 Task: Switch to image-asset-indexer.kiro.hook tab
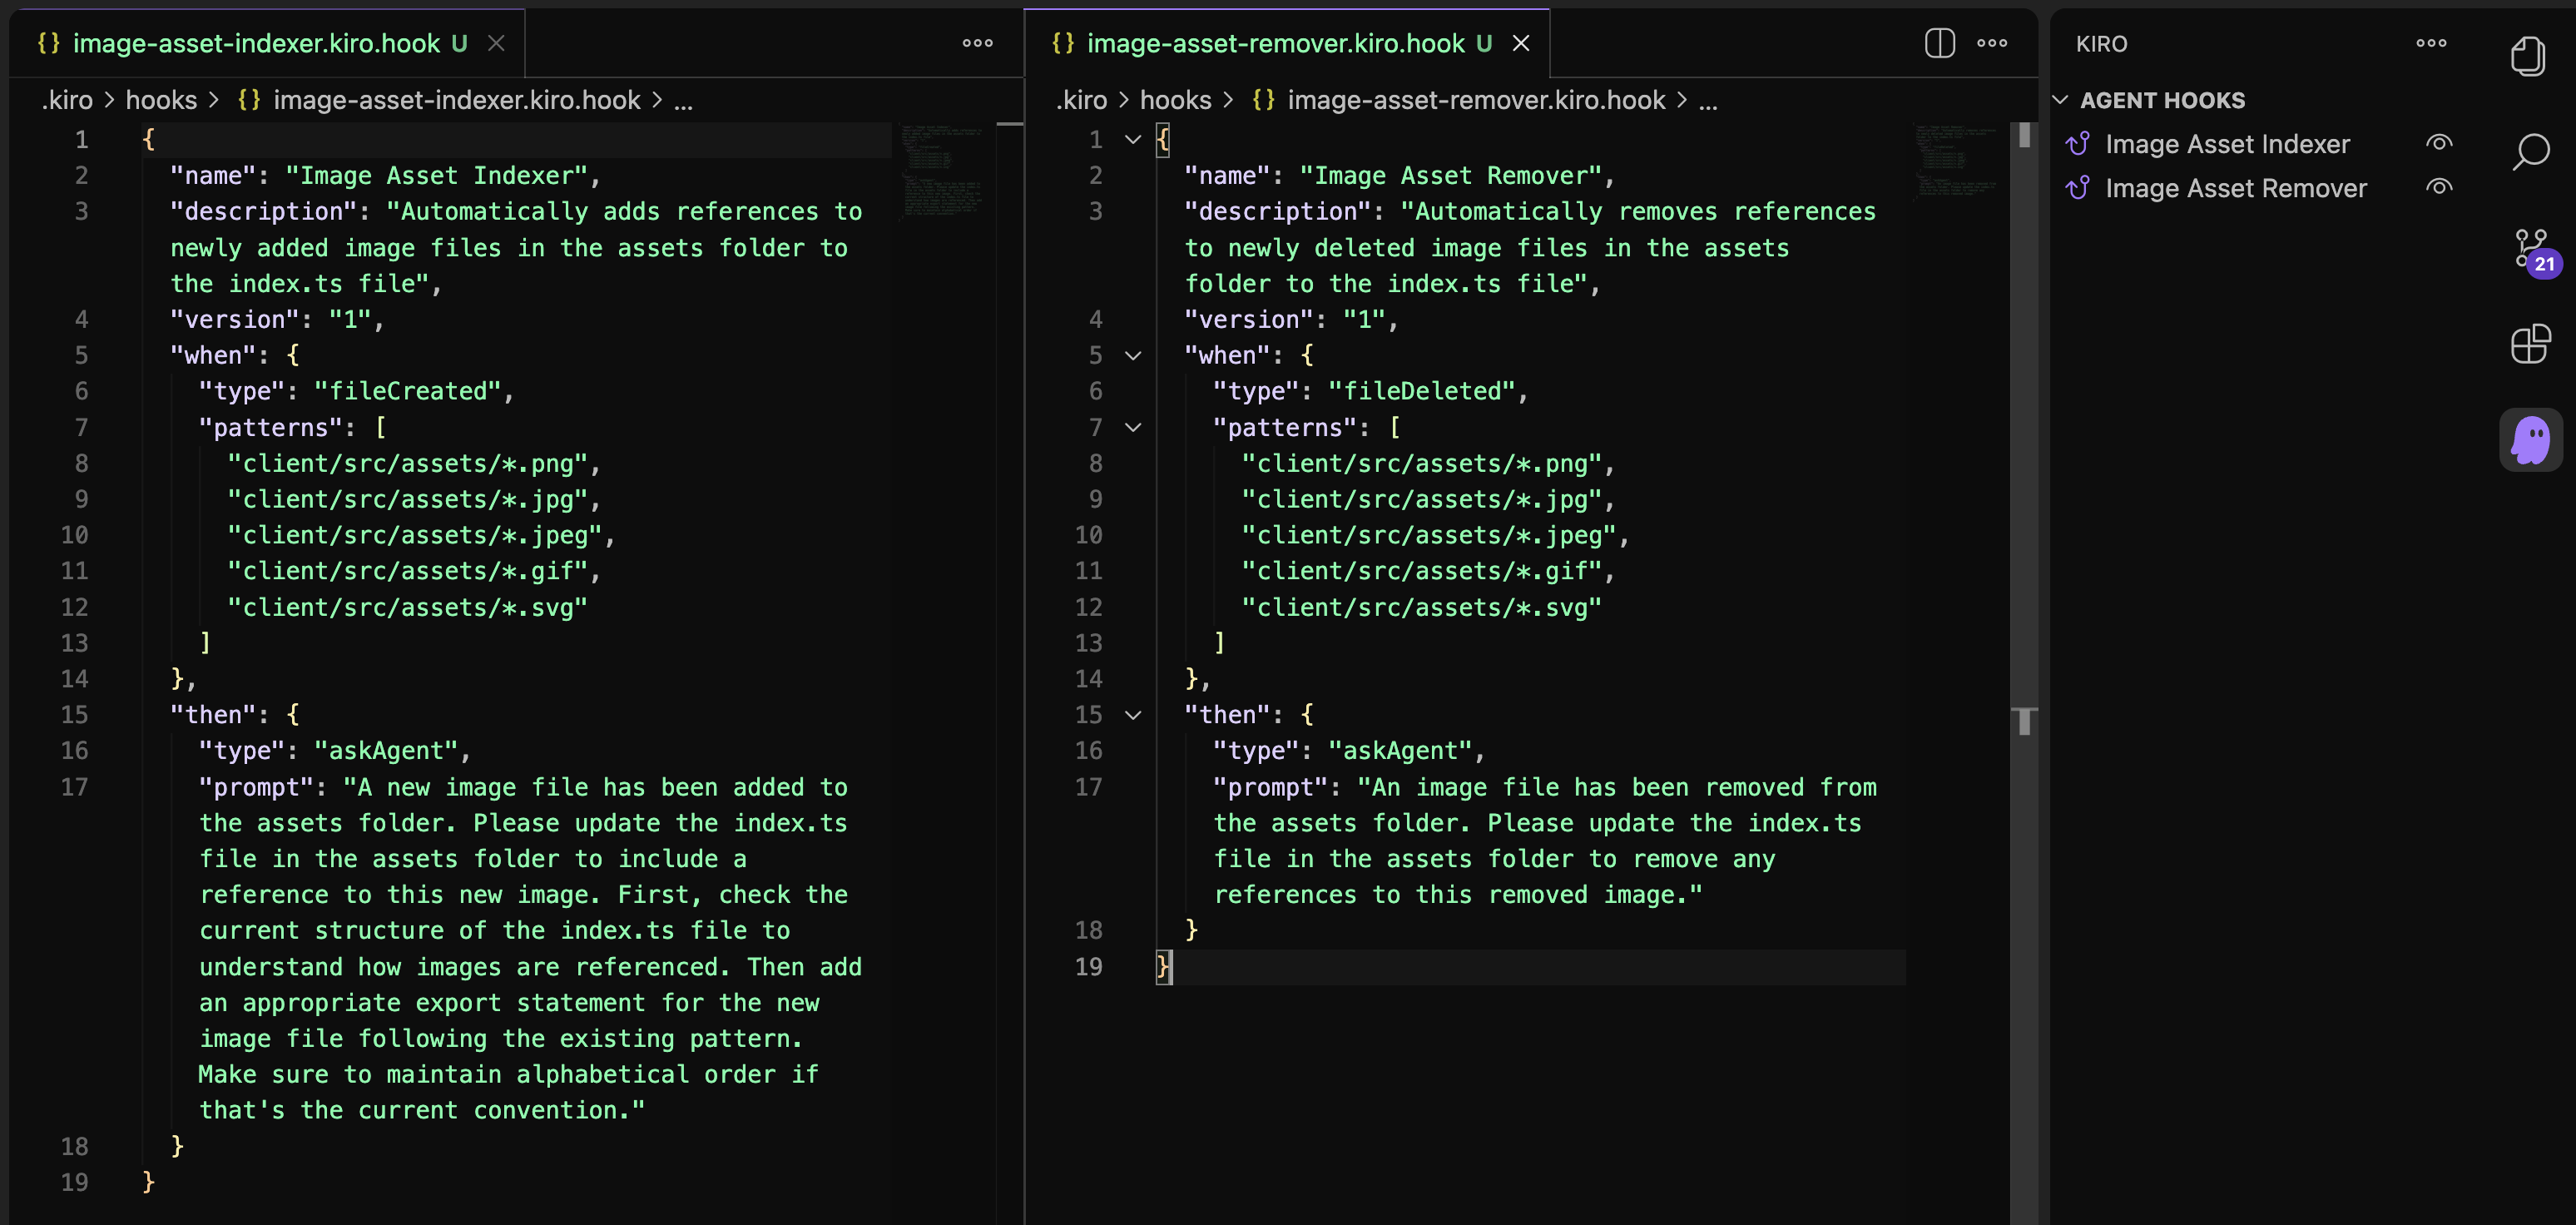[255, 43]
